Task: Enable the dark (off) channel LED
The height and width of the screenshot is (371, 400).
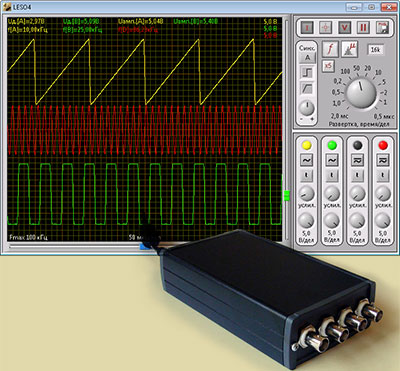Action: 357,145
